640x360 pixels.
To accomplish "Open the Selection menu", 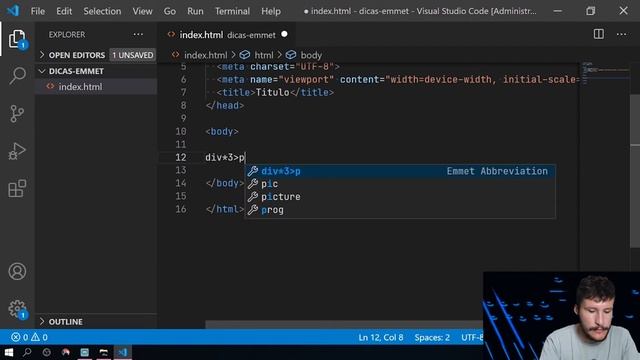I will tap(102, 11).
